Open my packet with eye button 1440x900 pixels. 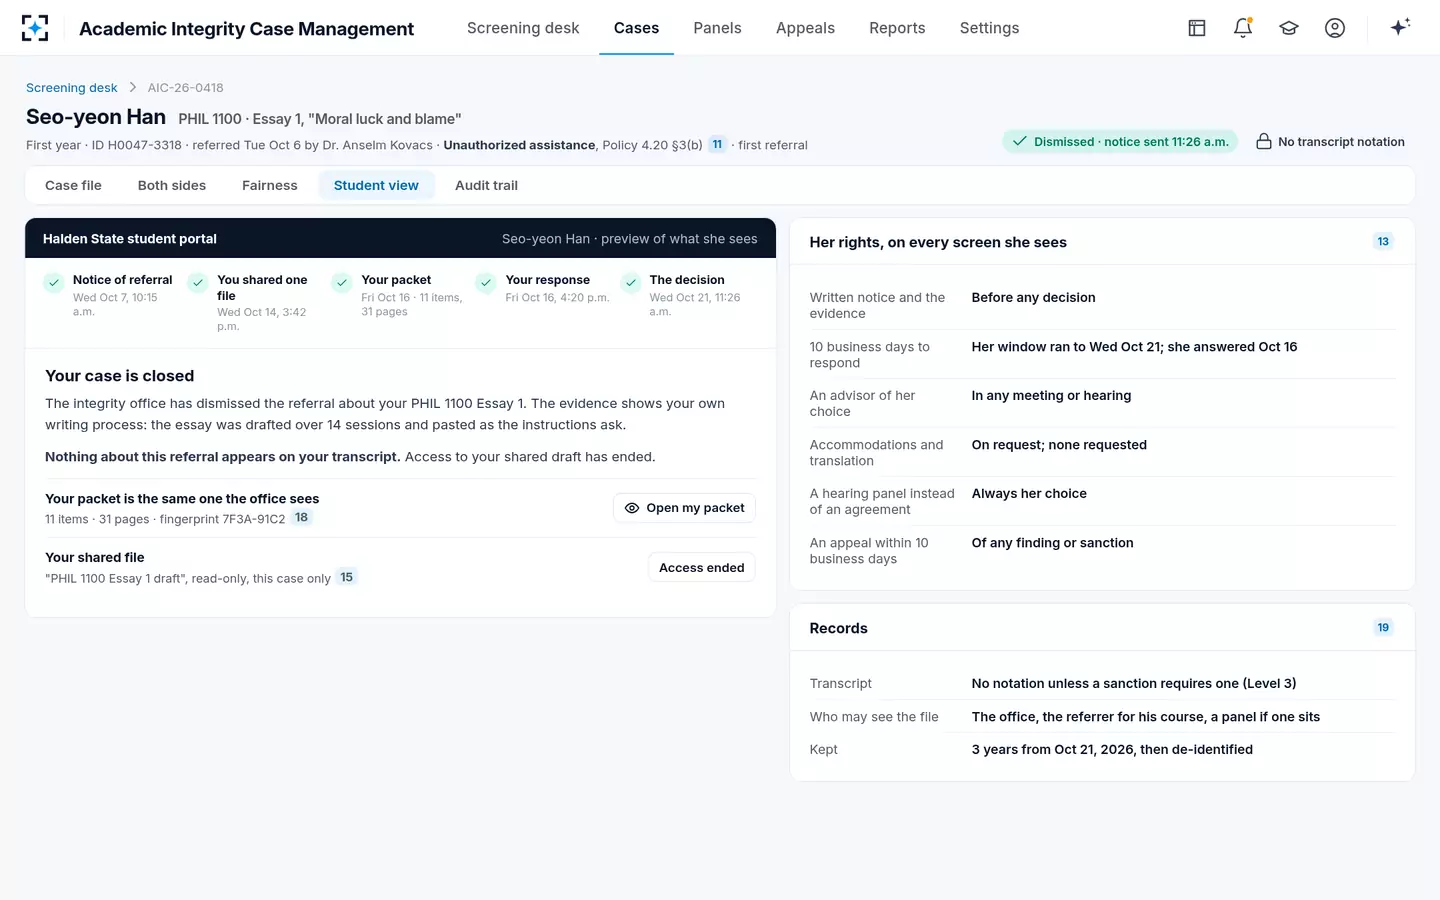click(x=684, y=508)
